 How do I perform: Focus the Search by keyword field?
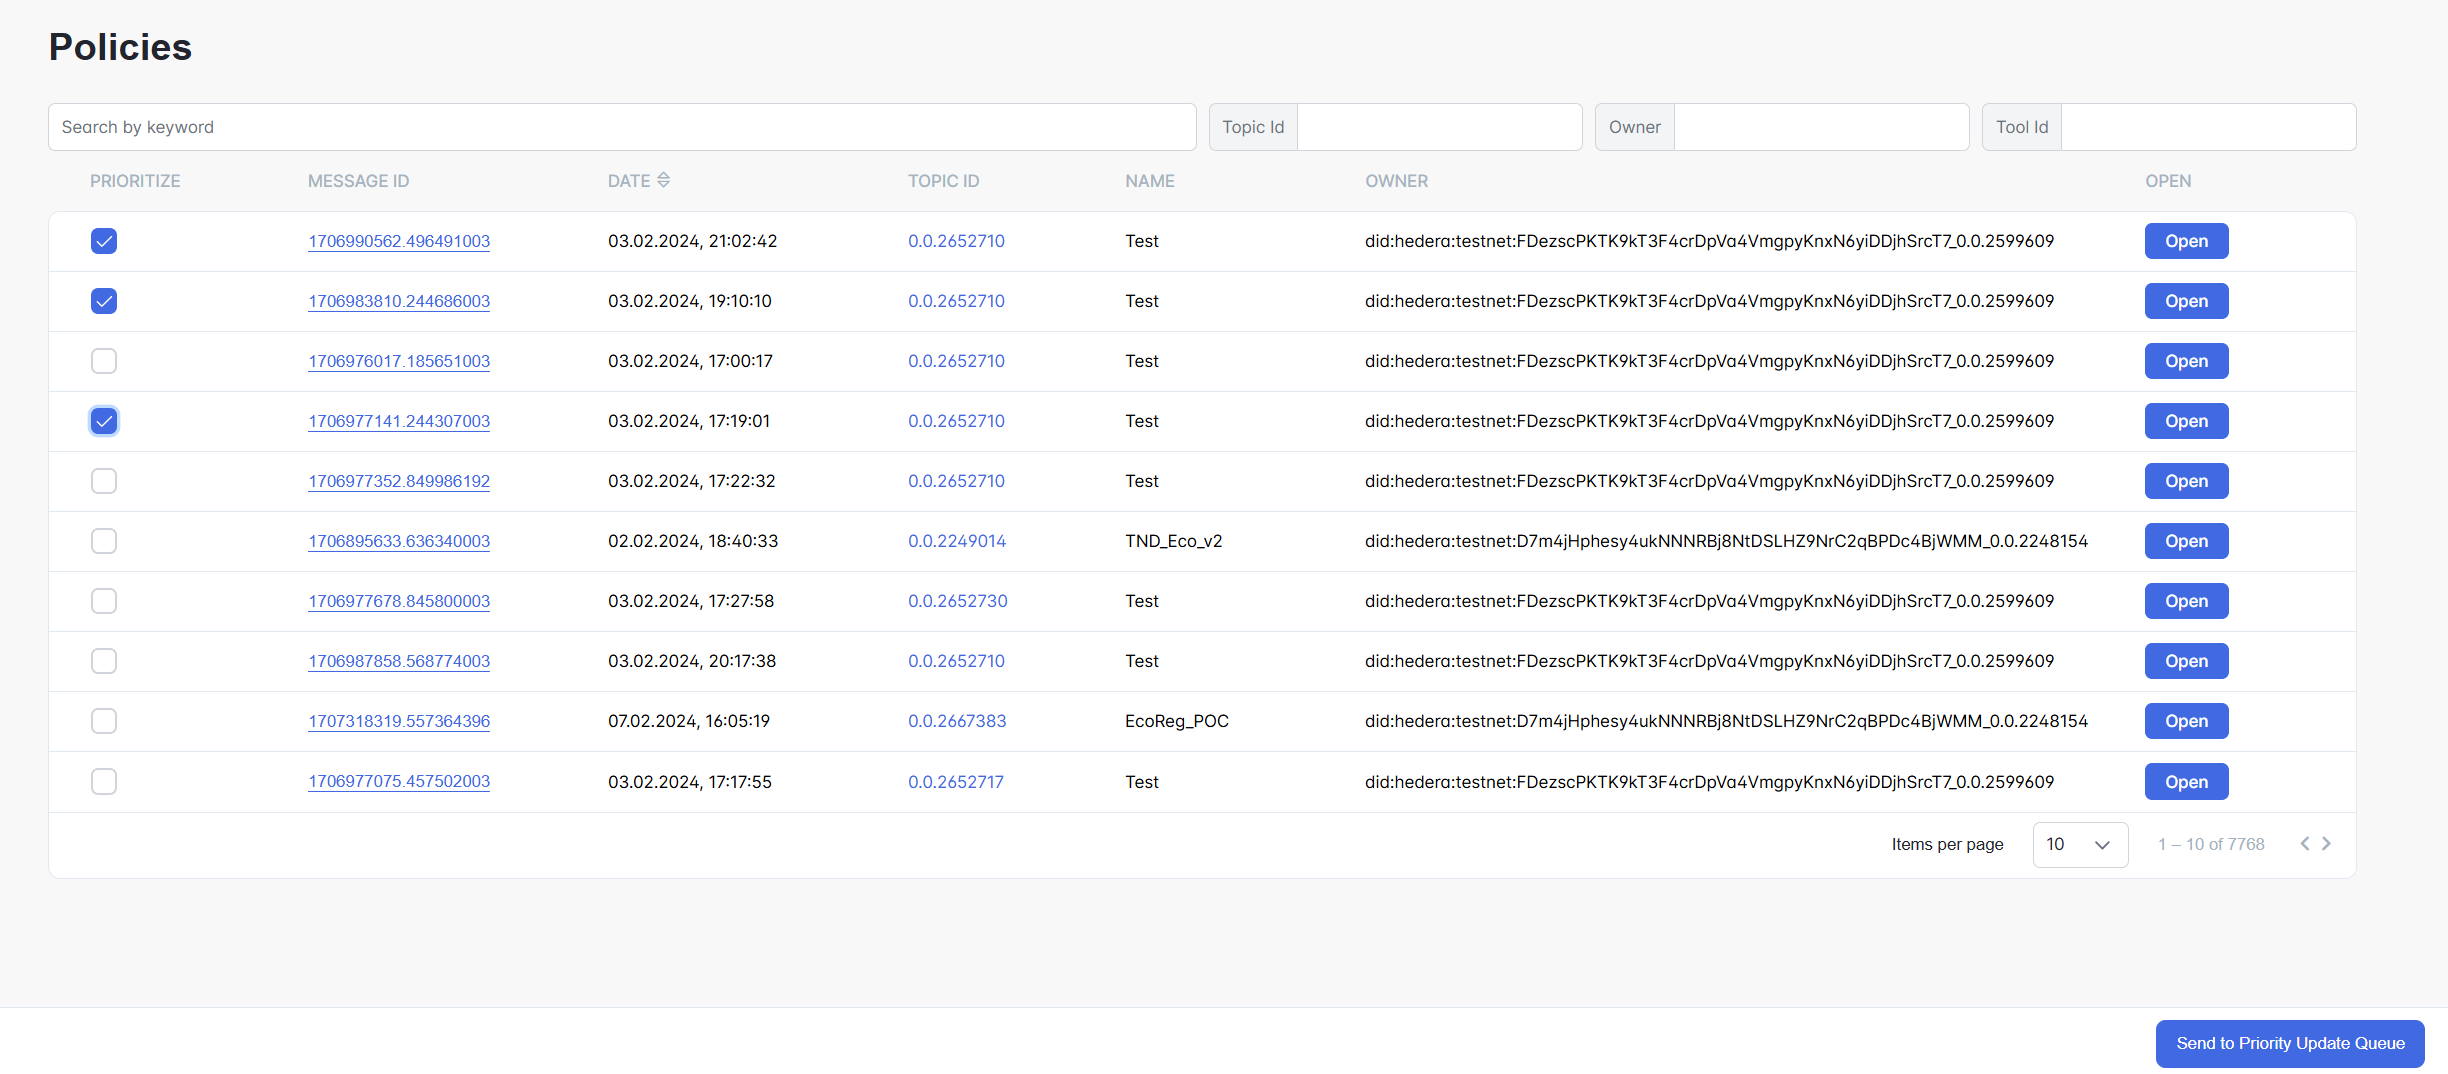click(622, 127)
